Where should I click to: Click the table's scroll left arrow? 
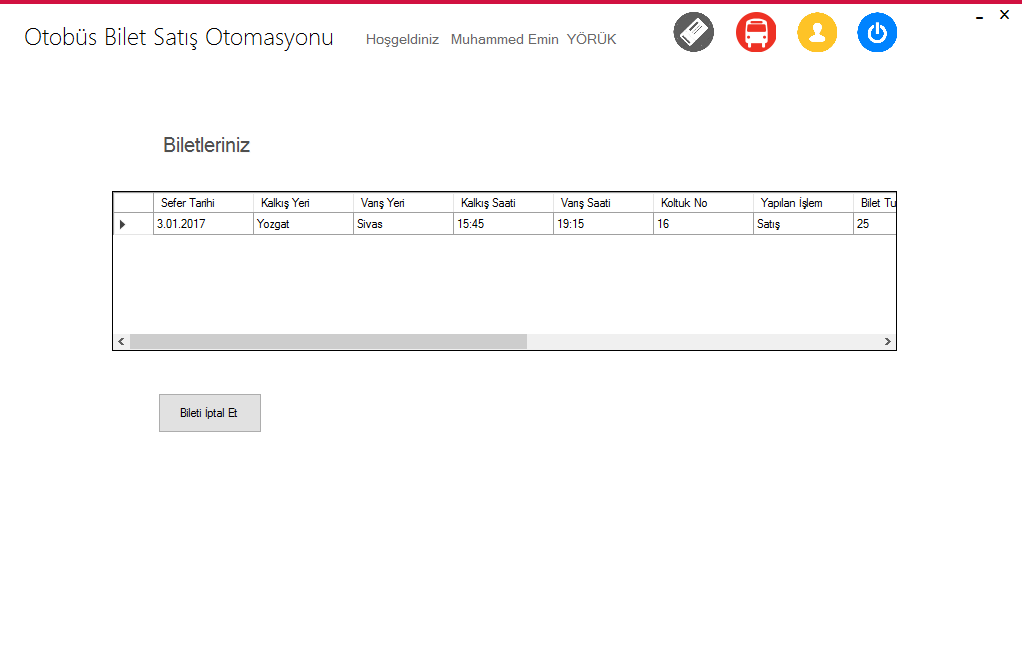coord(121,342)
